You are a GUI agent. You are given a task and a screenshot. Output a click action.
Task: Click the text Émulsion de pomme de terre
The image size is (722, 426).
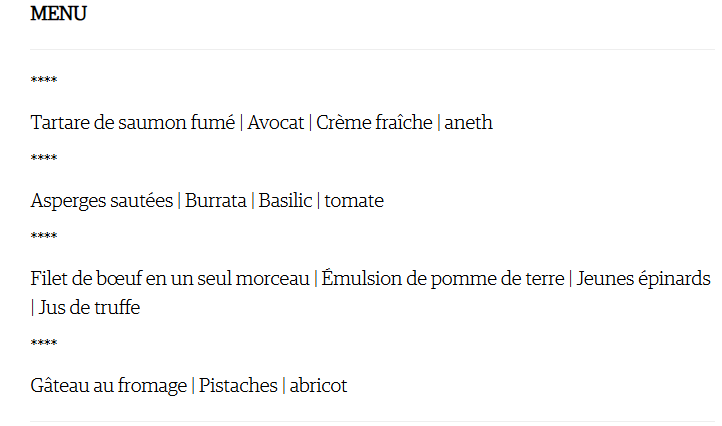click(443, 279)
